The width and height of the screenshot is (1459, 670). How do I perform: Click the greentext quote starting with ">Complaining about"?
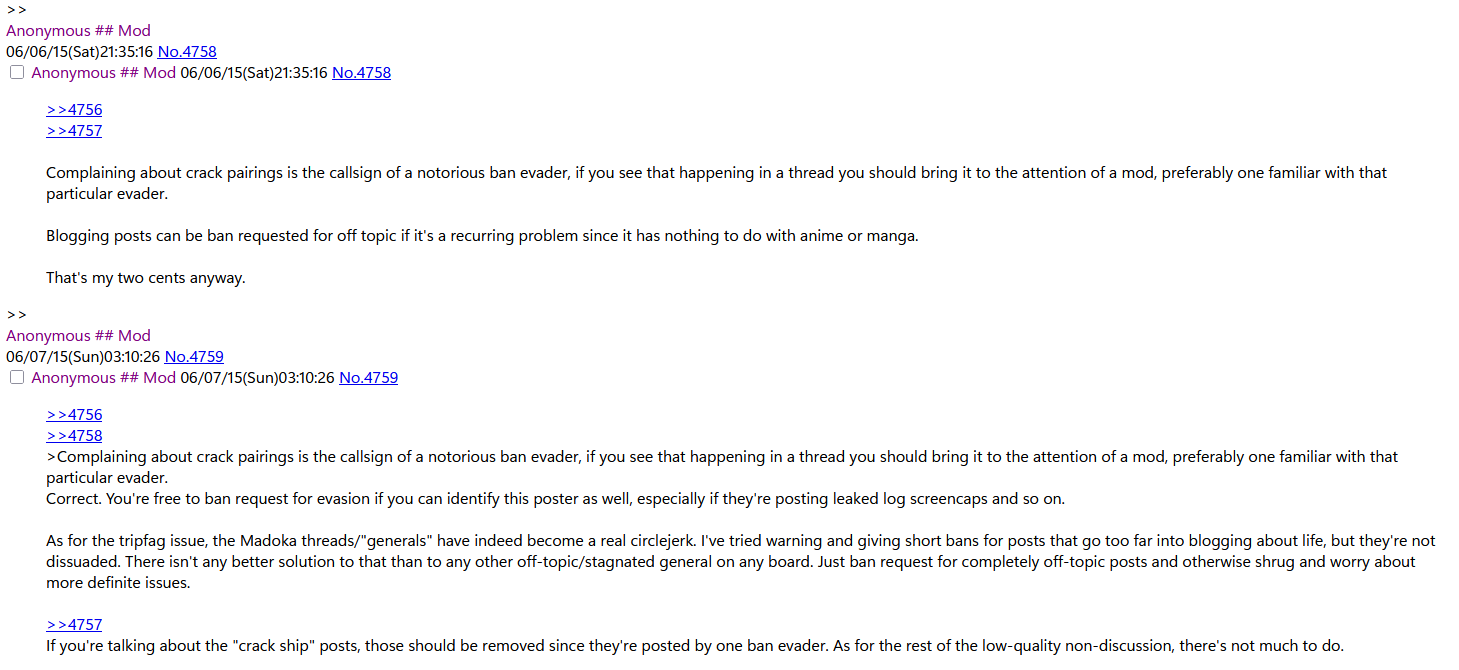[722, 467]
